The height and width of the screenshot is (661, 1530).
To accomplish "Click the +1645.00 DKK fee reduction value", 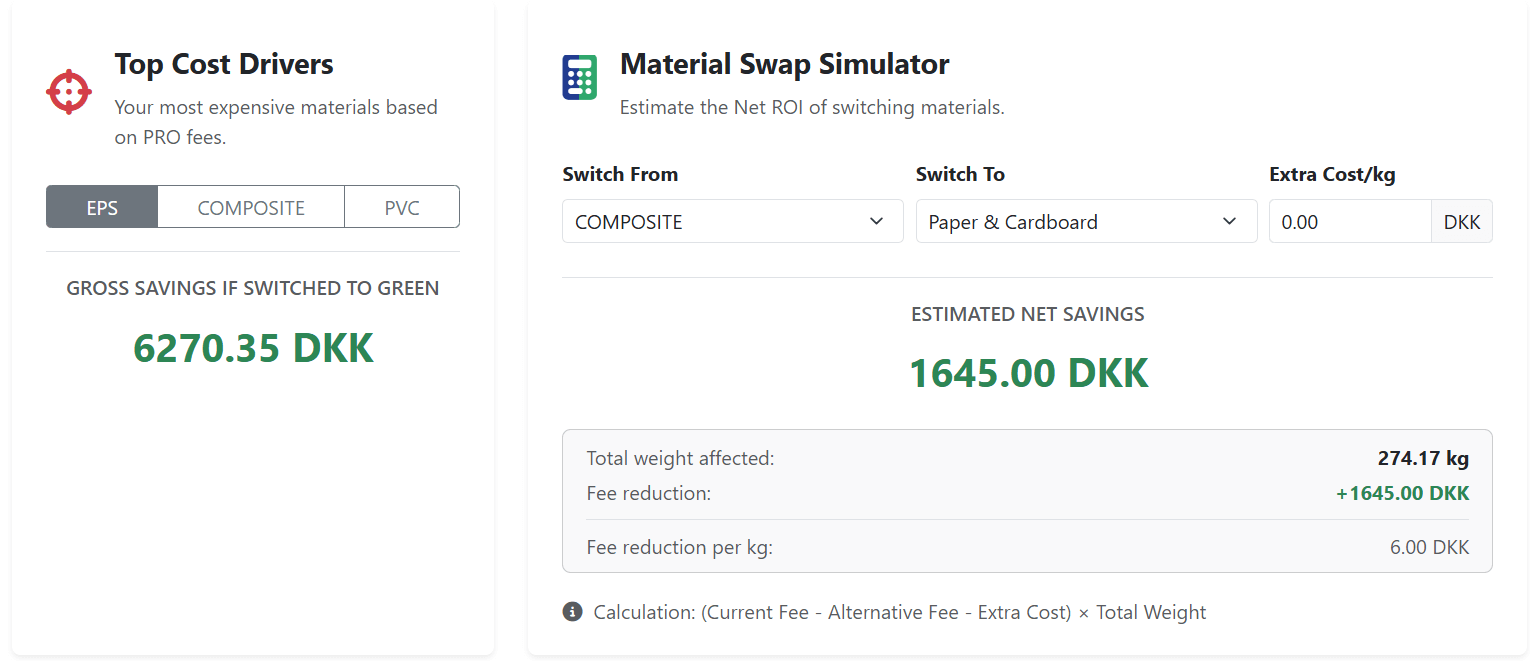I will pyautogui.click(x=1402, y=493).
